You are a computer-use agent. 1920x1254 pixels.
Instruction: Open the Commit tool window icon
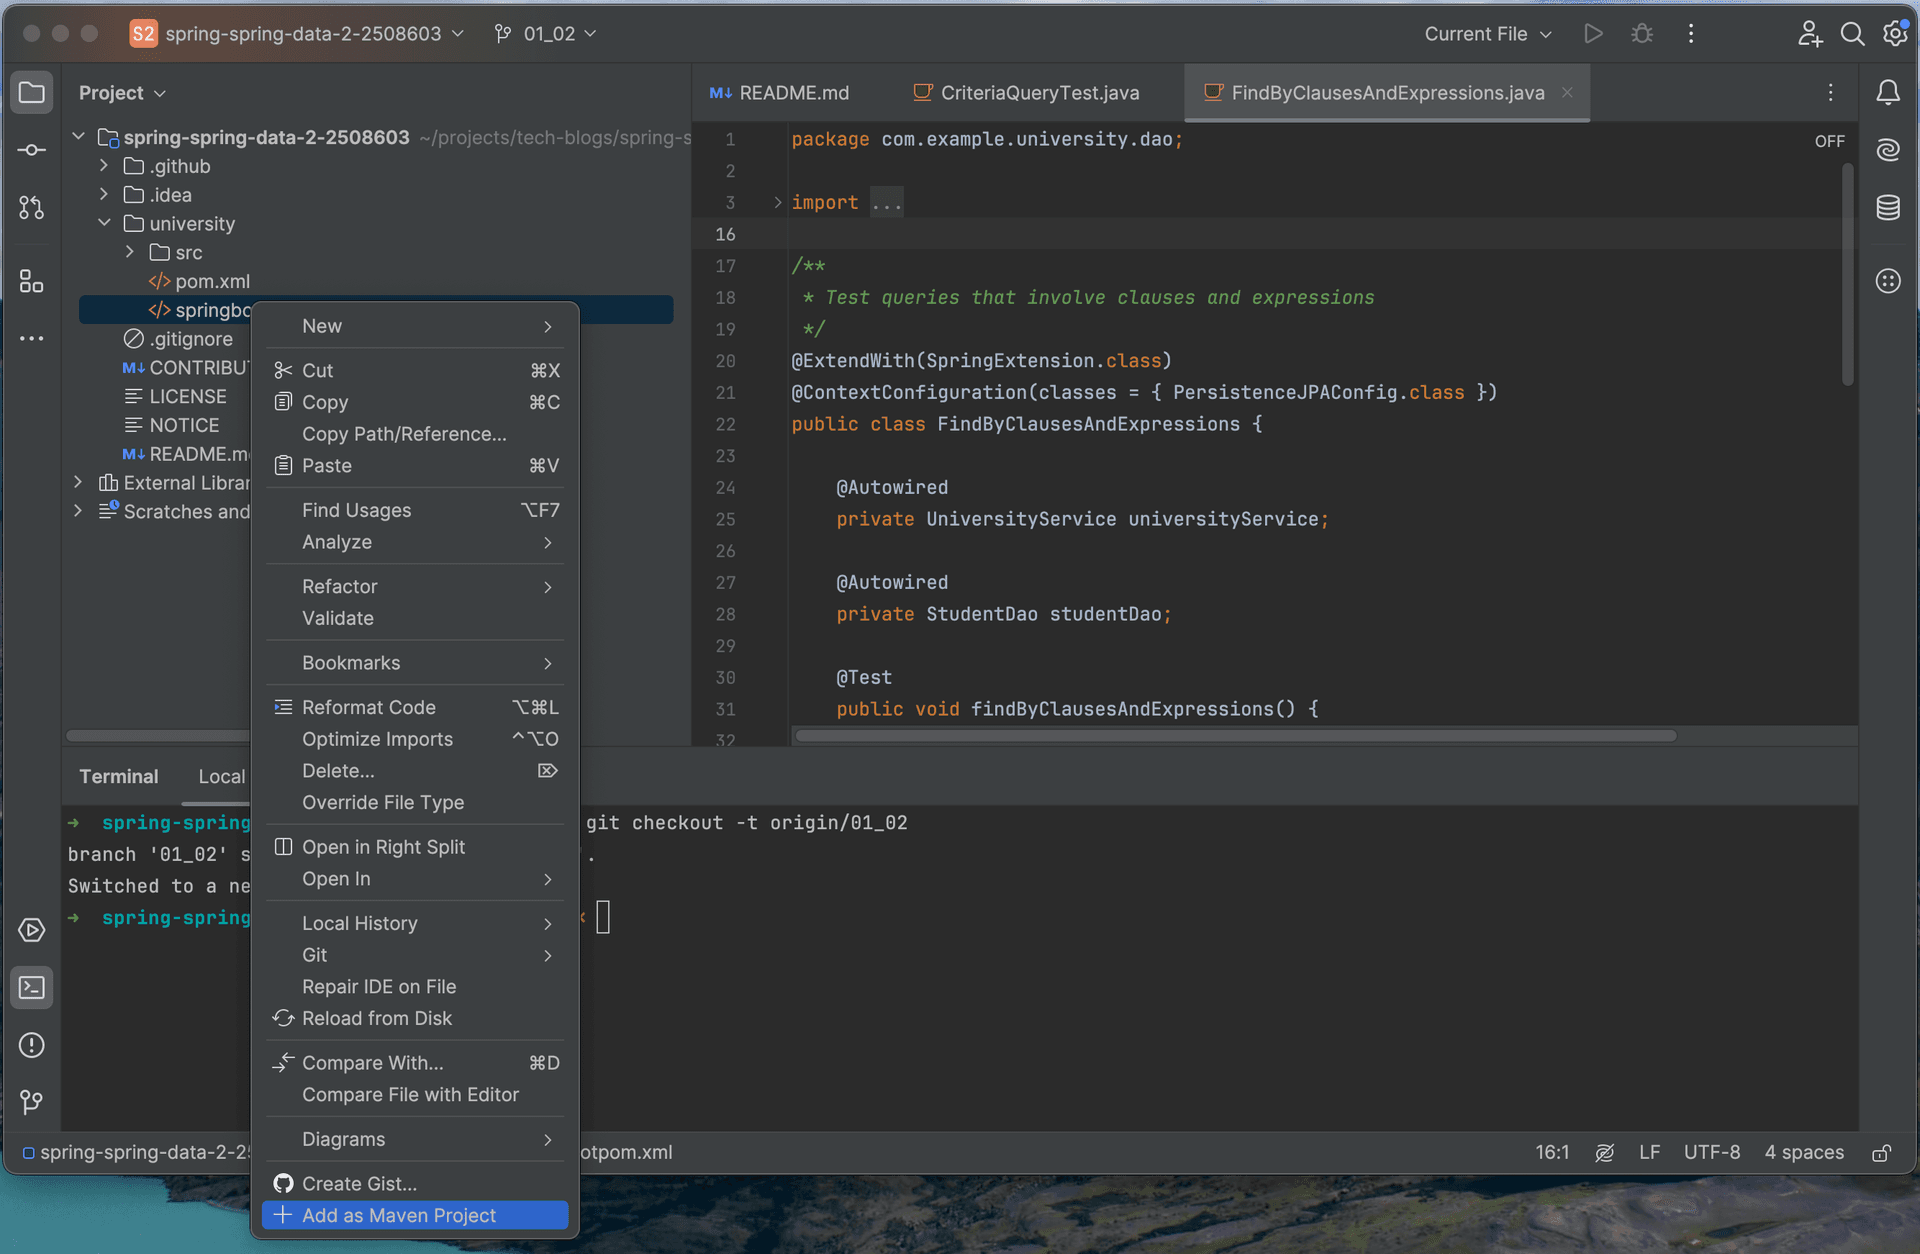pyautogui.click(x=32, y=150)
